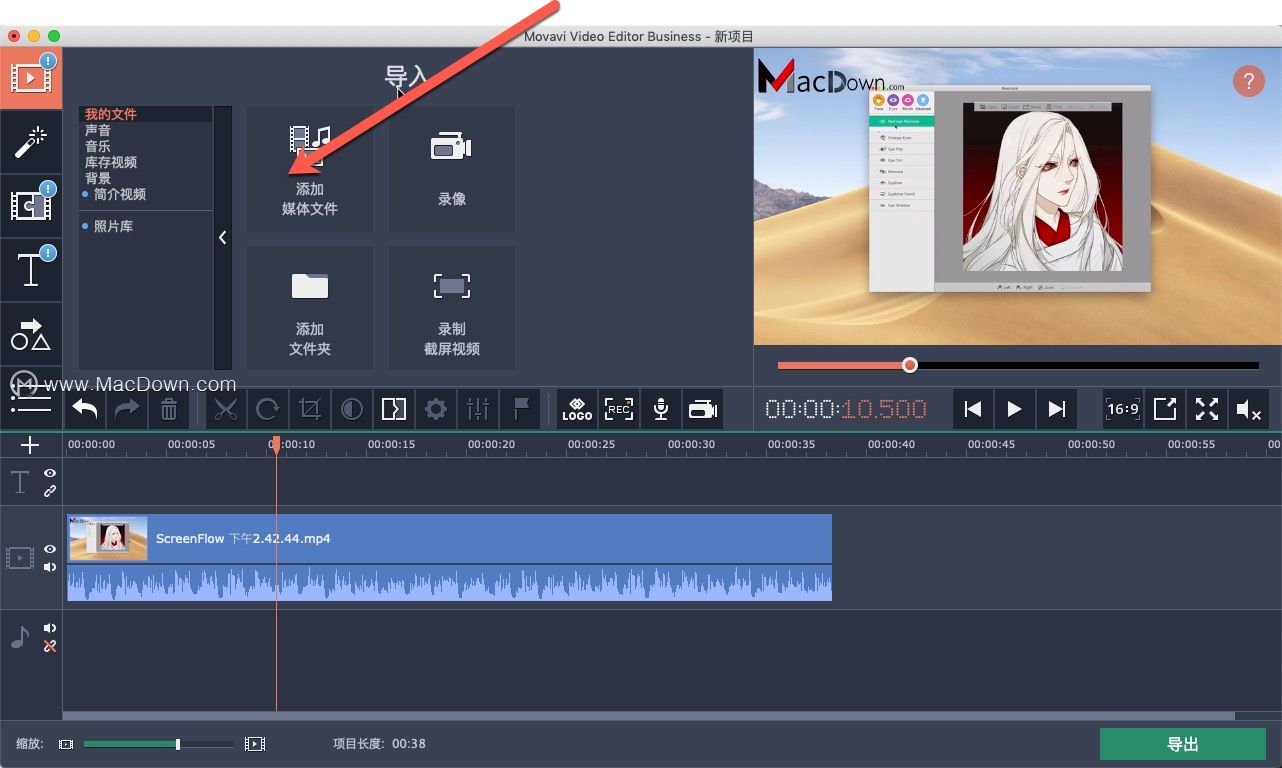Toggle title track link icon

[50, 491]
